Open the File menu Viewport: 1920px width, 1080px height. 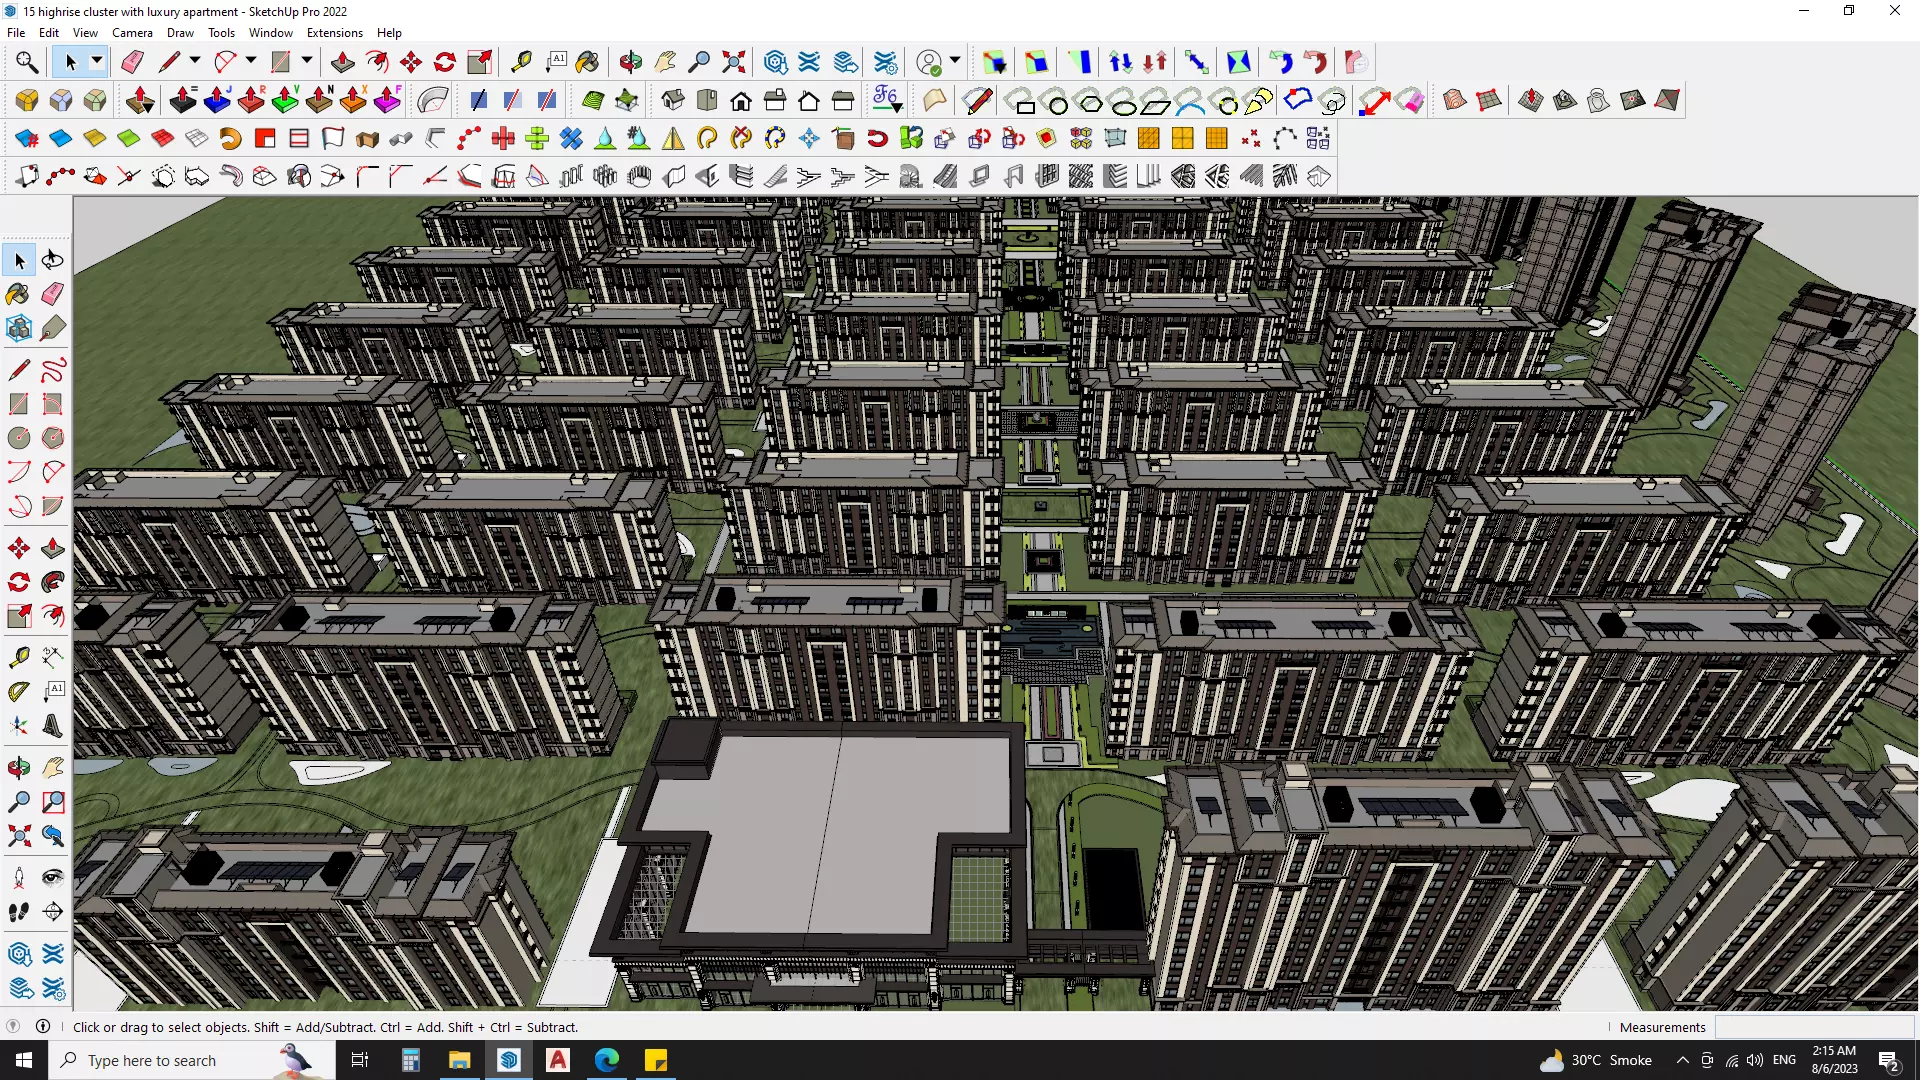tap(16, 32)
